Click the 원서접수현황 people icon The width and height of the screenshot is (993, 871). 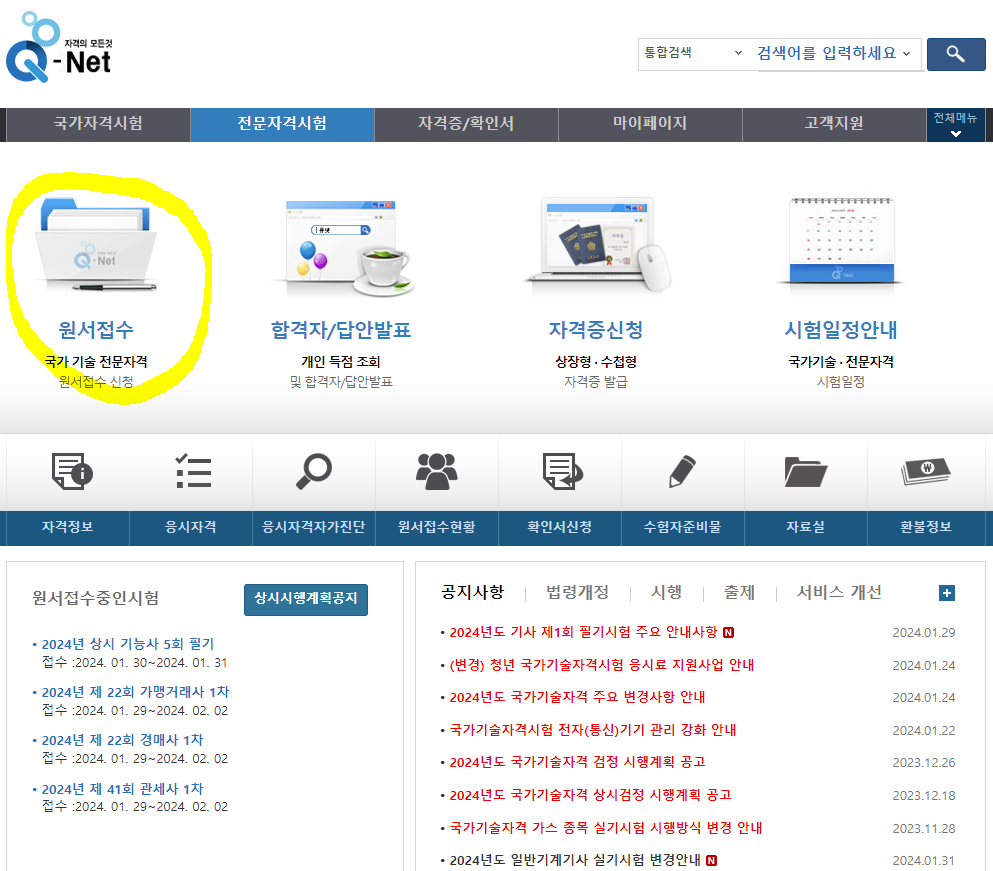436,471
